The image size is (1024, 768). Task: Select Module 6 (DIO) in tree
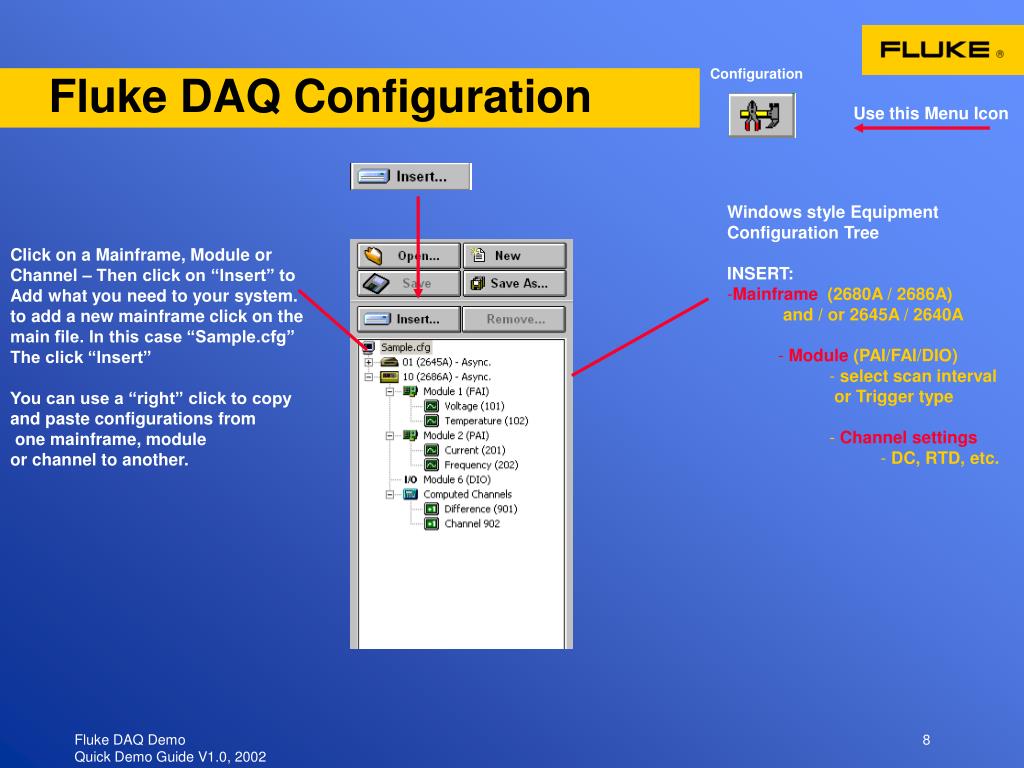[456, 480]
